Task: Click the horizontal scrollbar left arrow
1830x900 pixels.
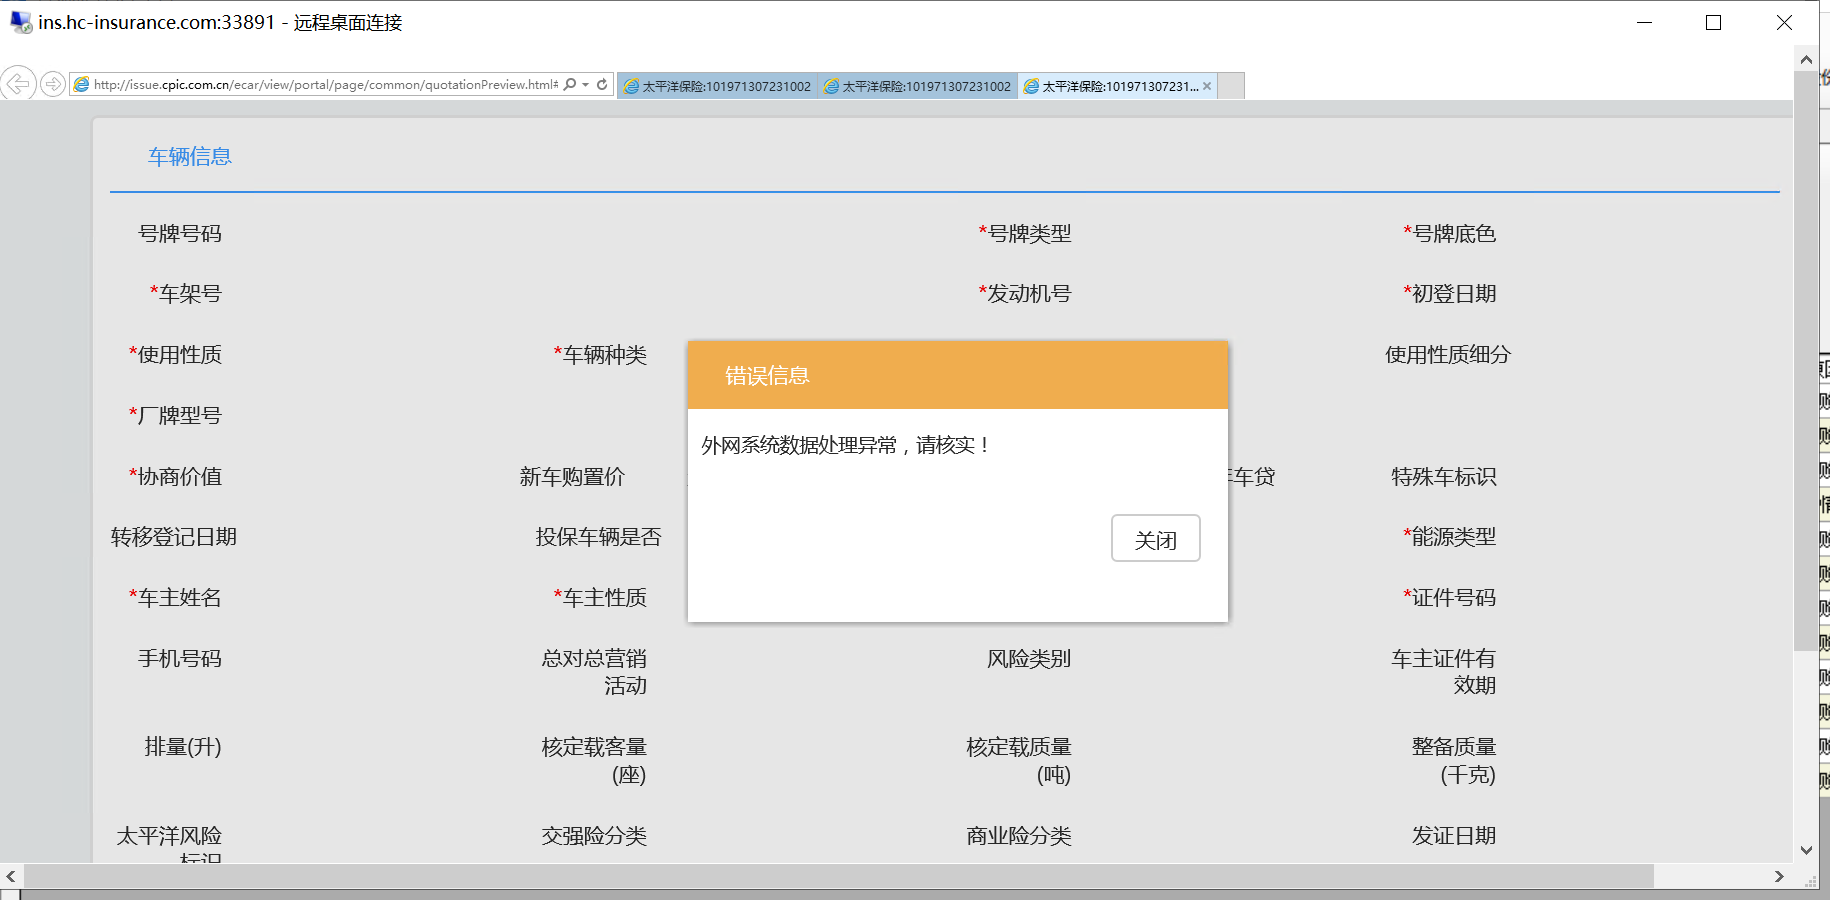Action: coord(11,876)
